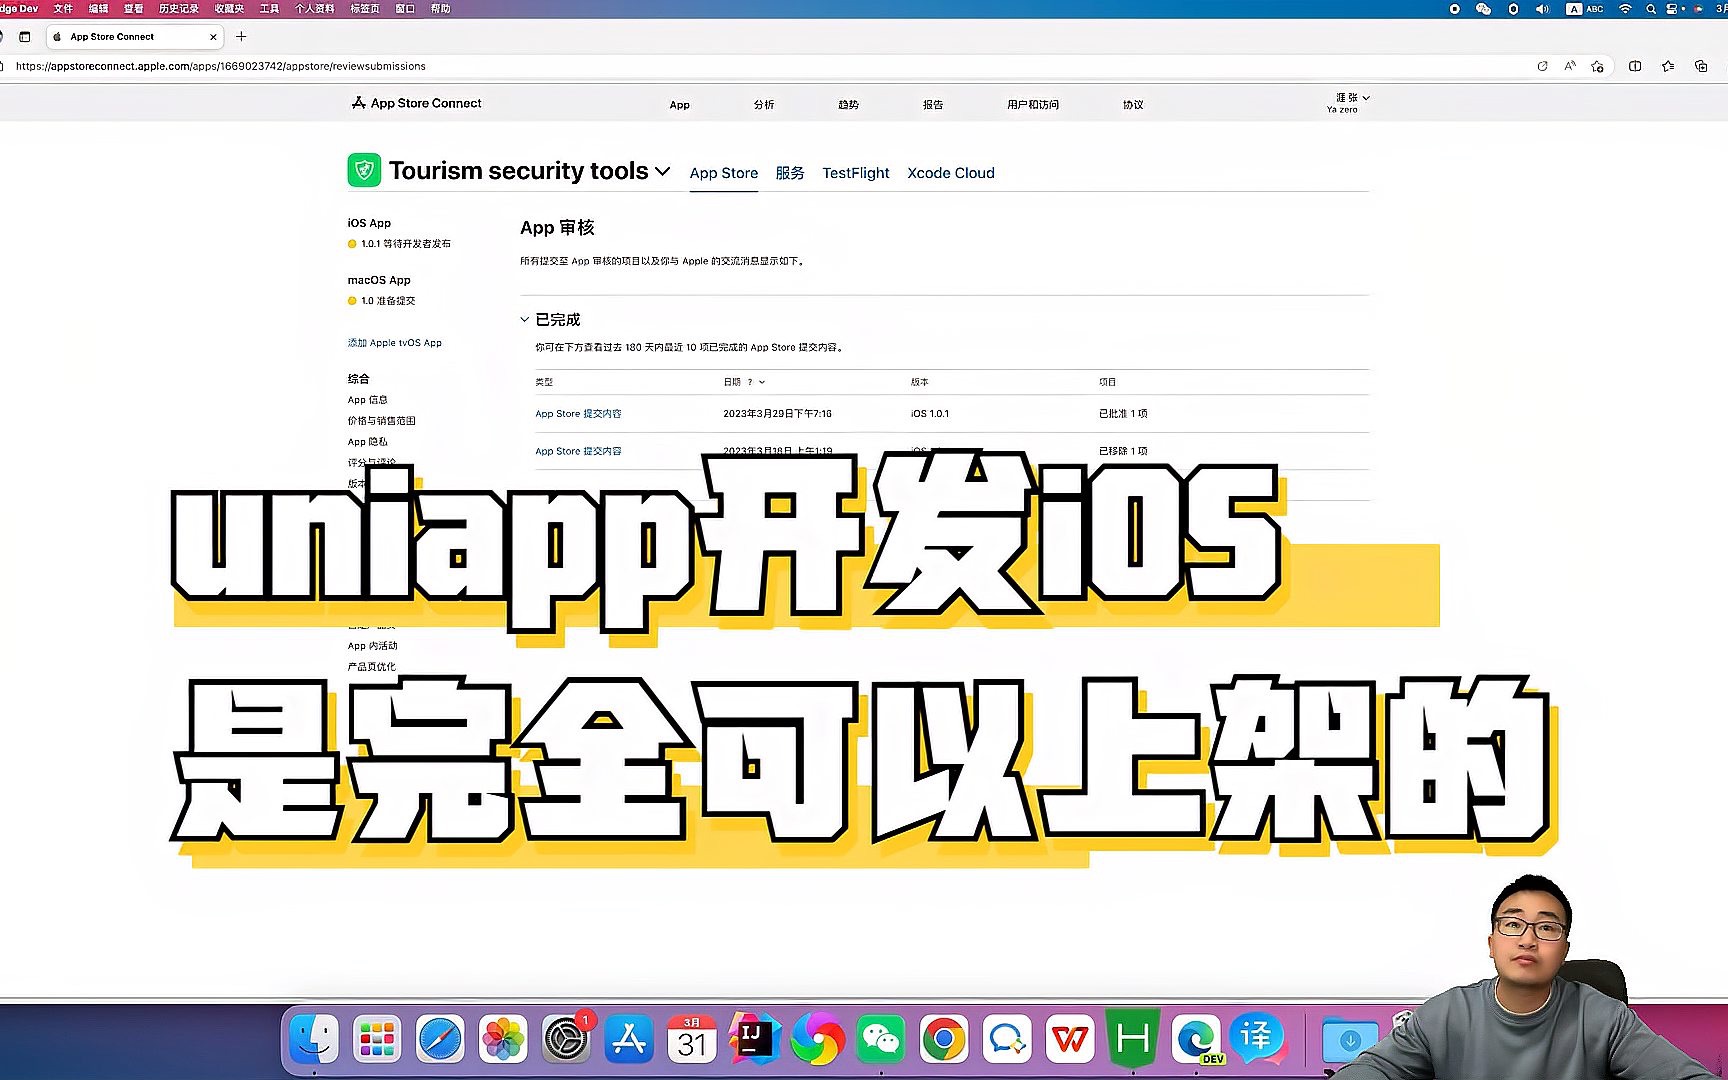Image resolution: width=1728 pixels, height=1080 pixels.
Task: Launch Google Chrome from the dock
Action: [944, 1040]
